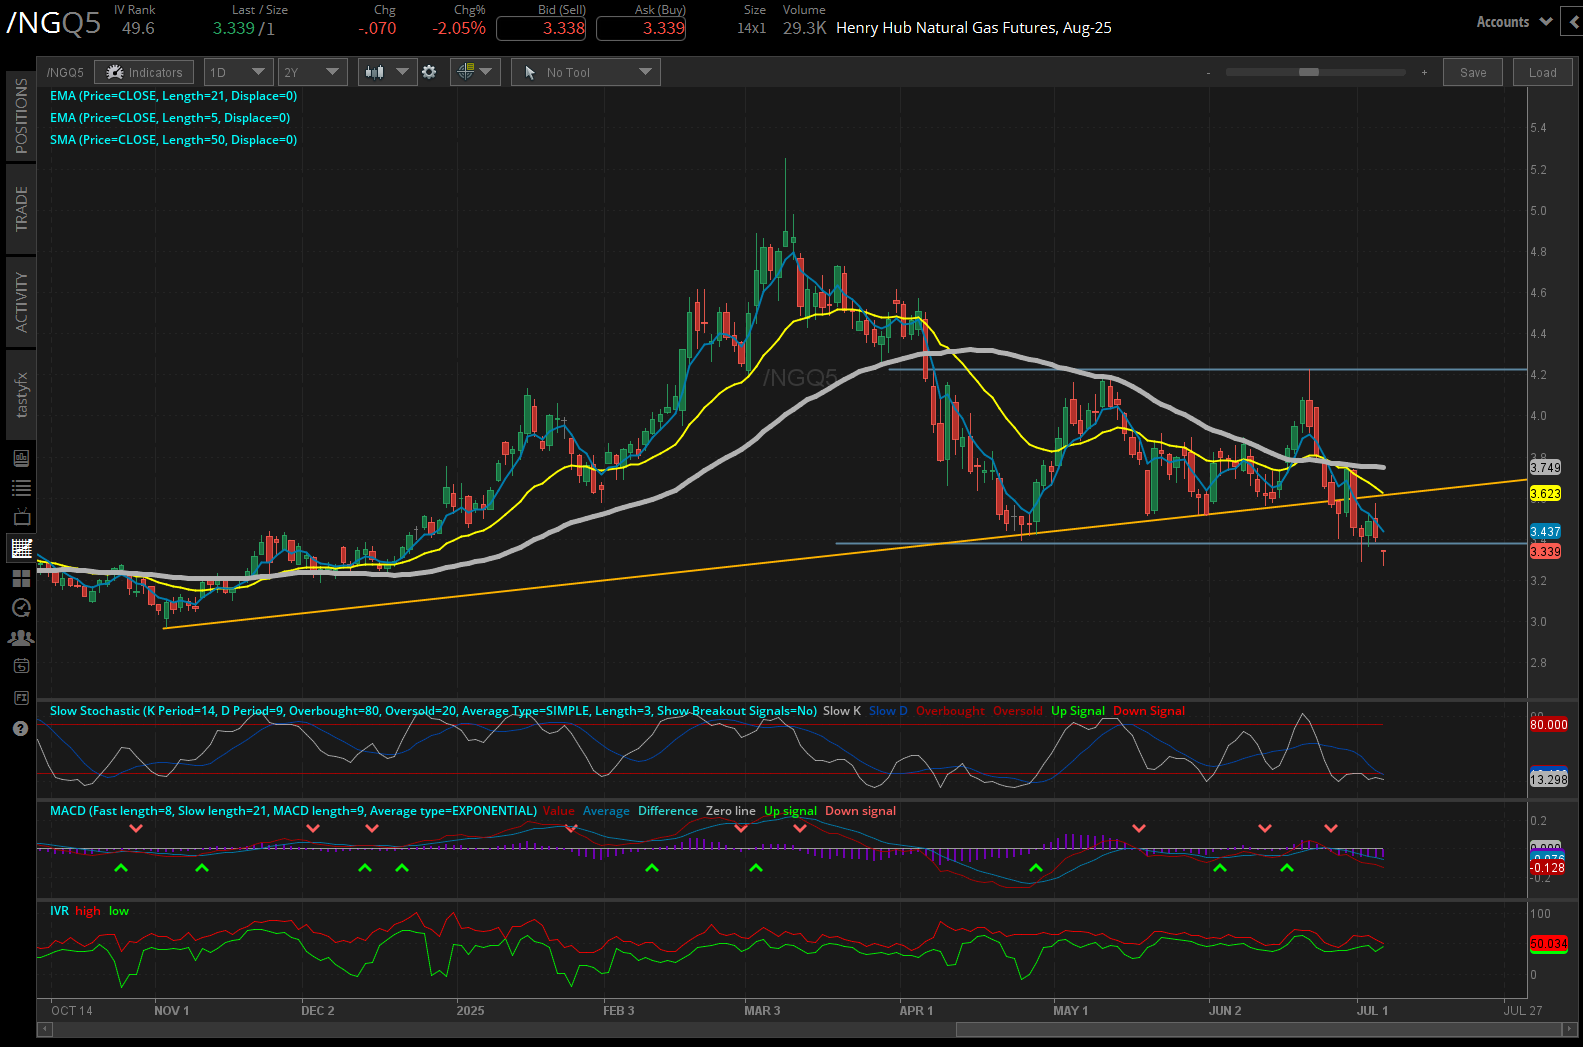This screenshot has width=1583, height=1047.
Task: Open the Indicators menu button
Action: click(x=145, y=72)
